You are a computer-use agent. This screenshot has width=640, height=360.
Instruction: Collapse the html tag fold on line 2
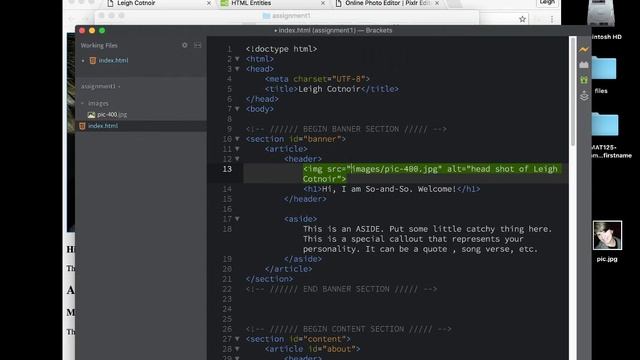[237, 59]
